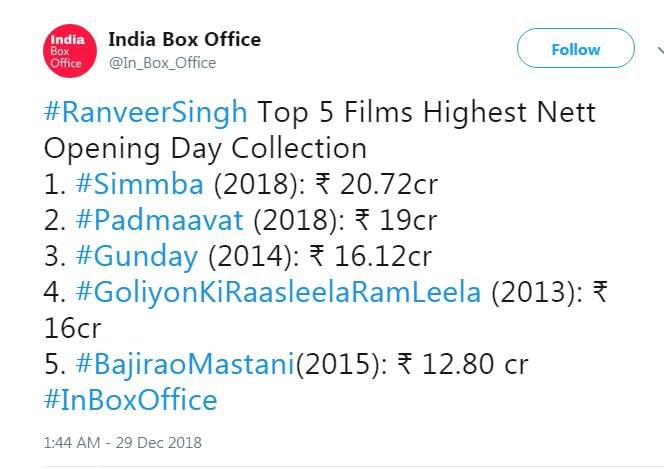Open the #RanveerSingh hashtag
This screenshot has height=469, width=664.
145,112
